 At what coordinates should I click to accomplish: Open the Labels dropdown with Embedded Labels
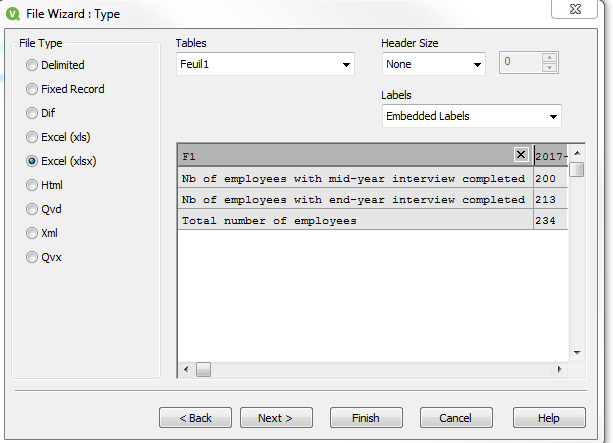pos(471,117)
